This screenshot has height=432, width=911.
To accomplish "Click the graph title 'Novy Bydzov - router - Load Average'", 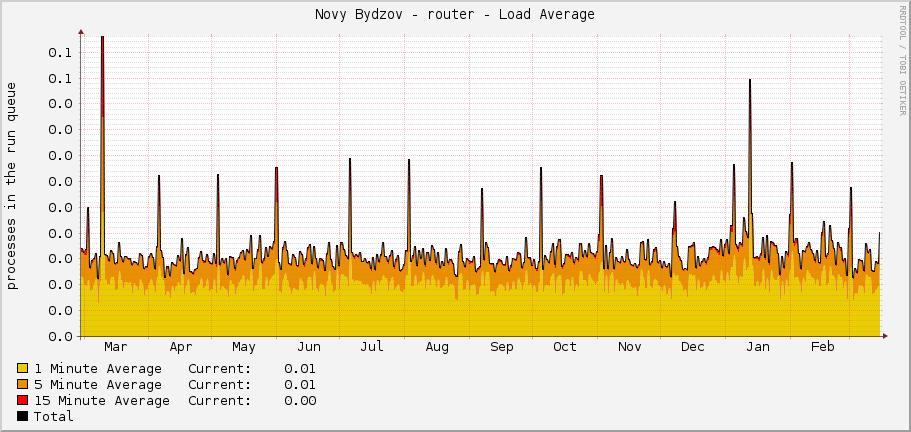I will pos(455,15).
